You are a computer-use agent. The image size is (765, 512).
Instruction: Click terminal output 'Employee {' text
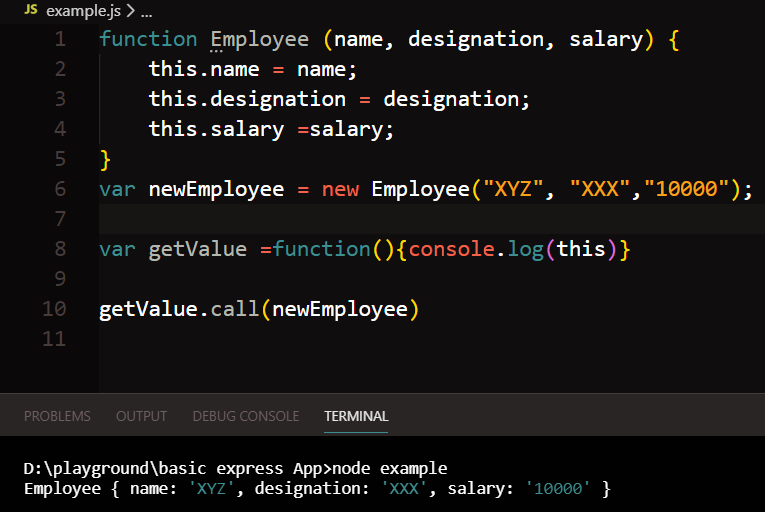coord(72,489)
